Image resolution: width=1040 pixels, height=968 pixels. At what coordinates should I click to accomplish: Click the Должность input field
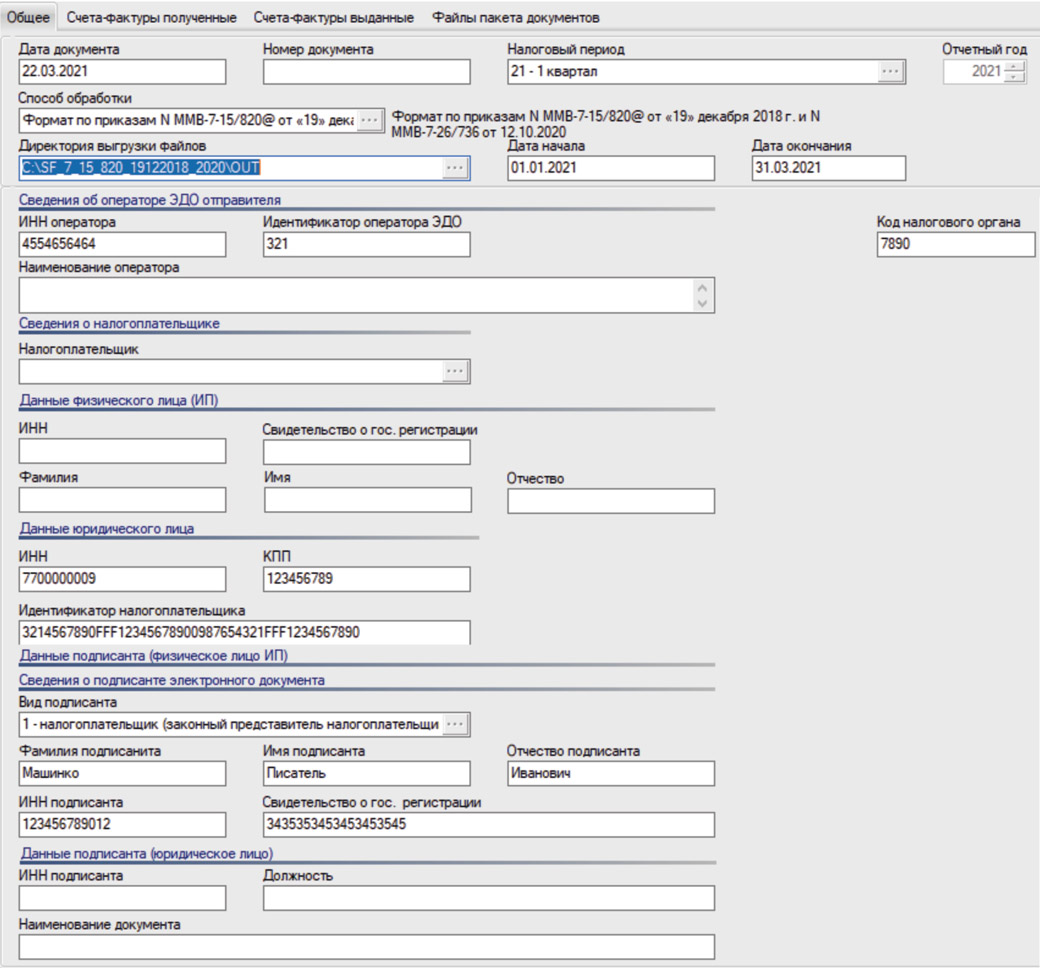(x=488, y=898)
